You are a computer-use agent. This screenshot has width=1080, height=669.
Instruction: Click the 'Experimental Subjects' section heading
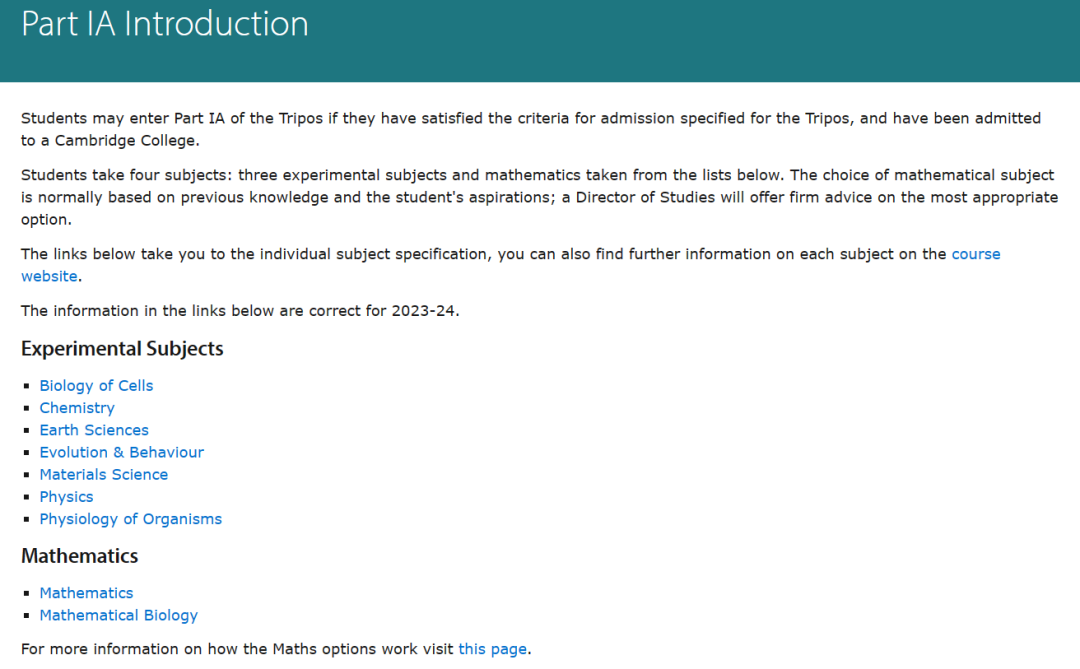point(122,349)
